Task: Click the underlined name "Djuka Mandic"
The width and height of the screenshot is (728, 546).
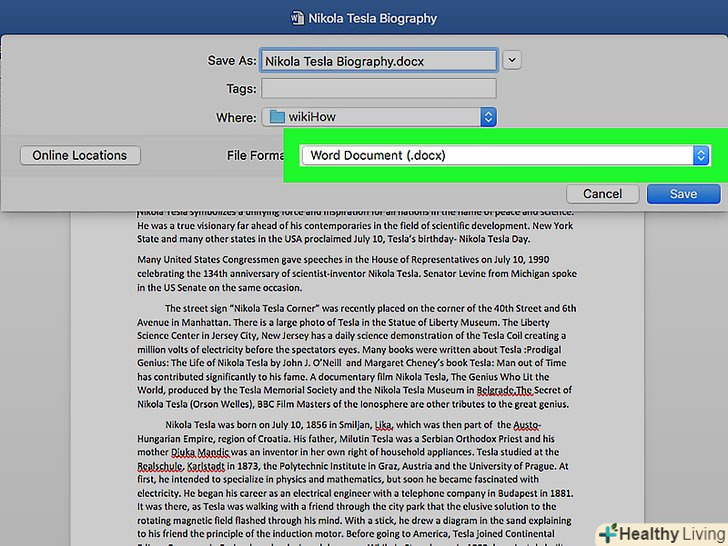Action: (x=200, y=452)
